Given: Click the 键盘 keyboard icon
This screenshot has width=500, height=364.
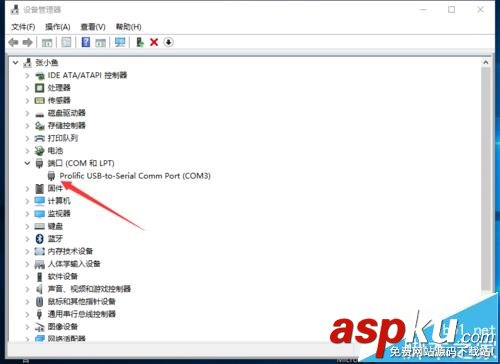Looking at the screenshot, I should (x=40, y=226).
